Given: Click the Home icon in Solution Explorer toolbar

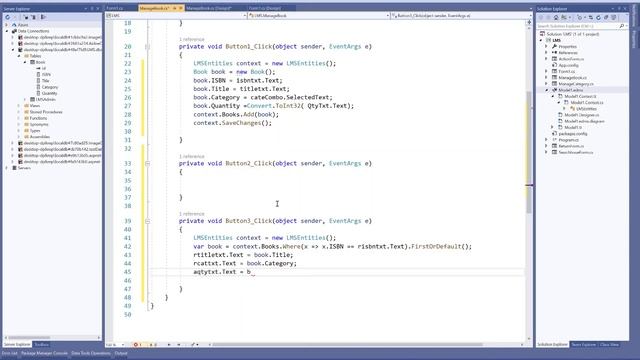Looking at the screenshot, I should tap(556, 18).
